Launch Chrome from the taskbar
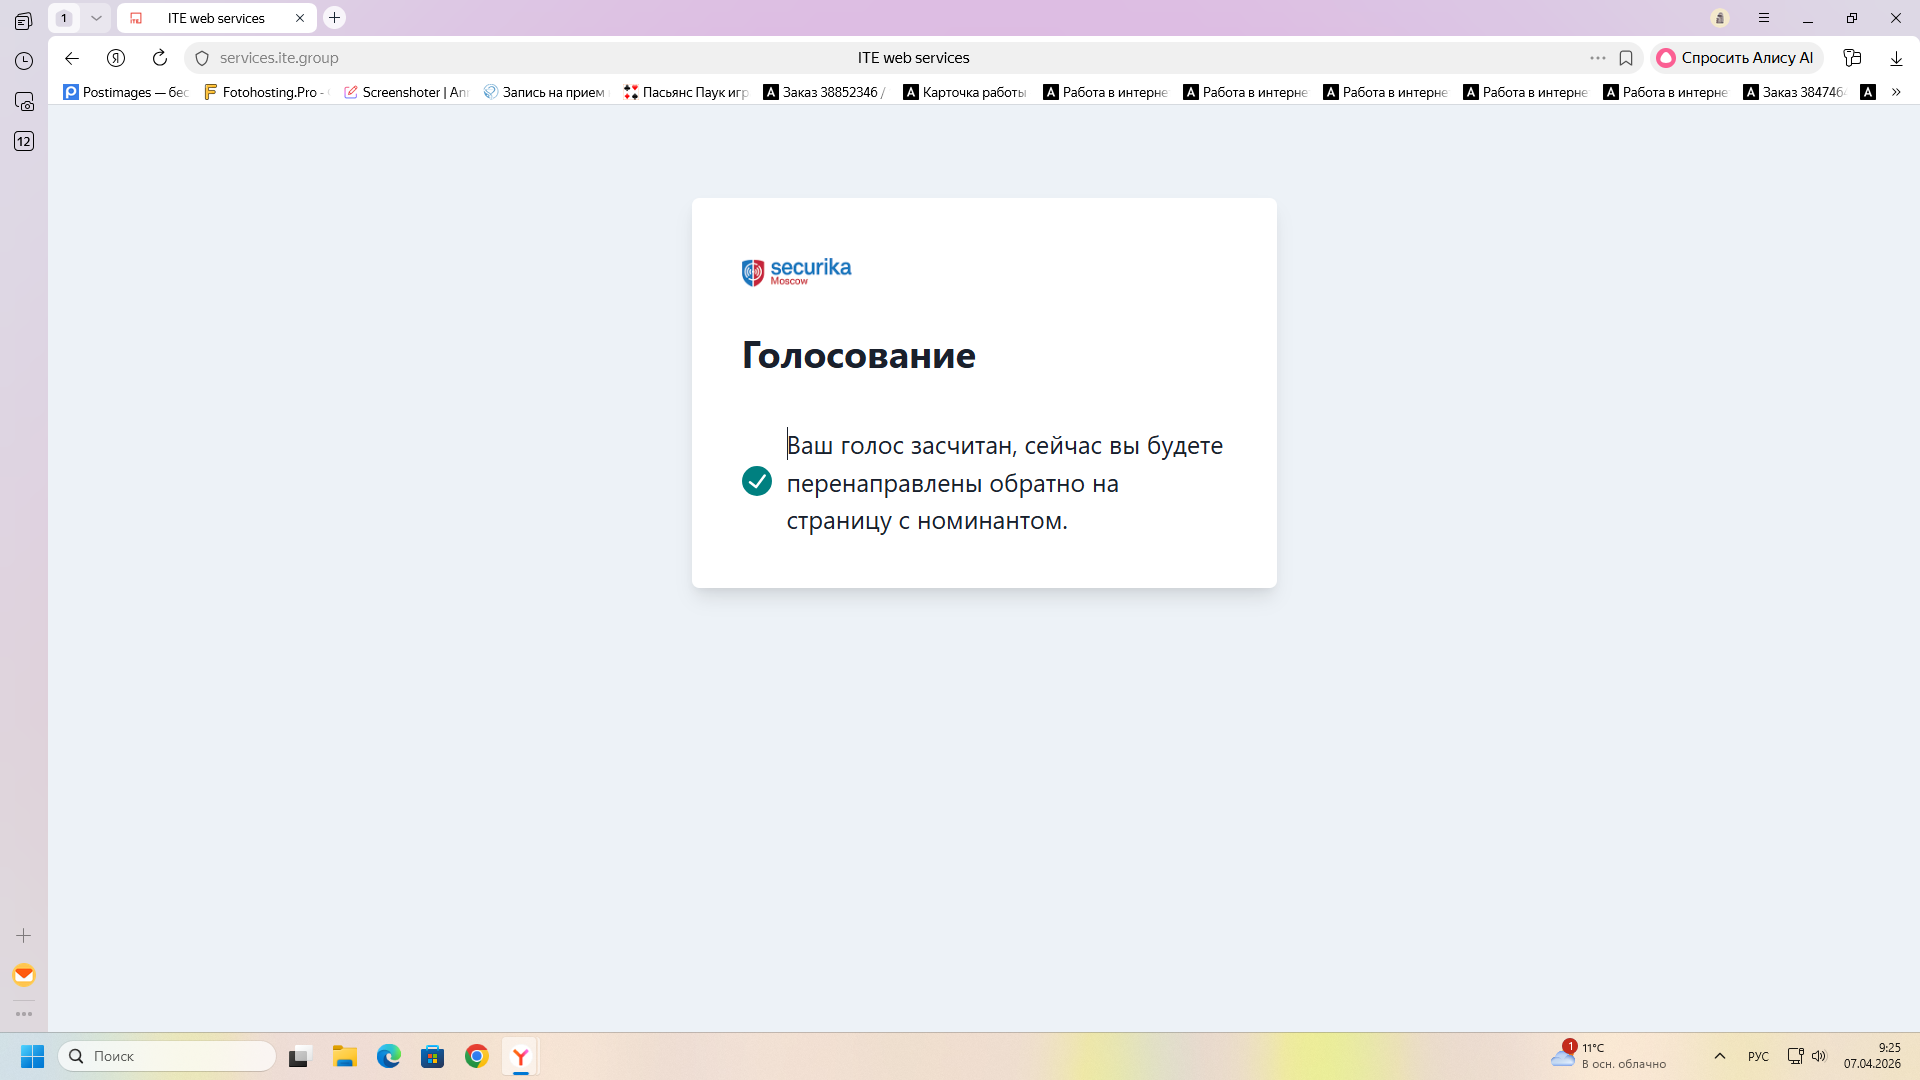This screenshot has width=1920, height=1080. click(x=477, y=1056)
